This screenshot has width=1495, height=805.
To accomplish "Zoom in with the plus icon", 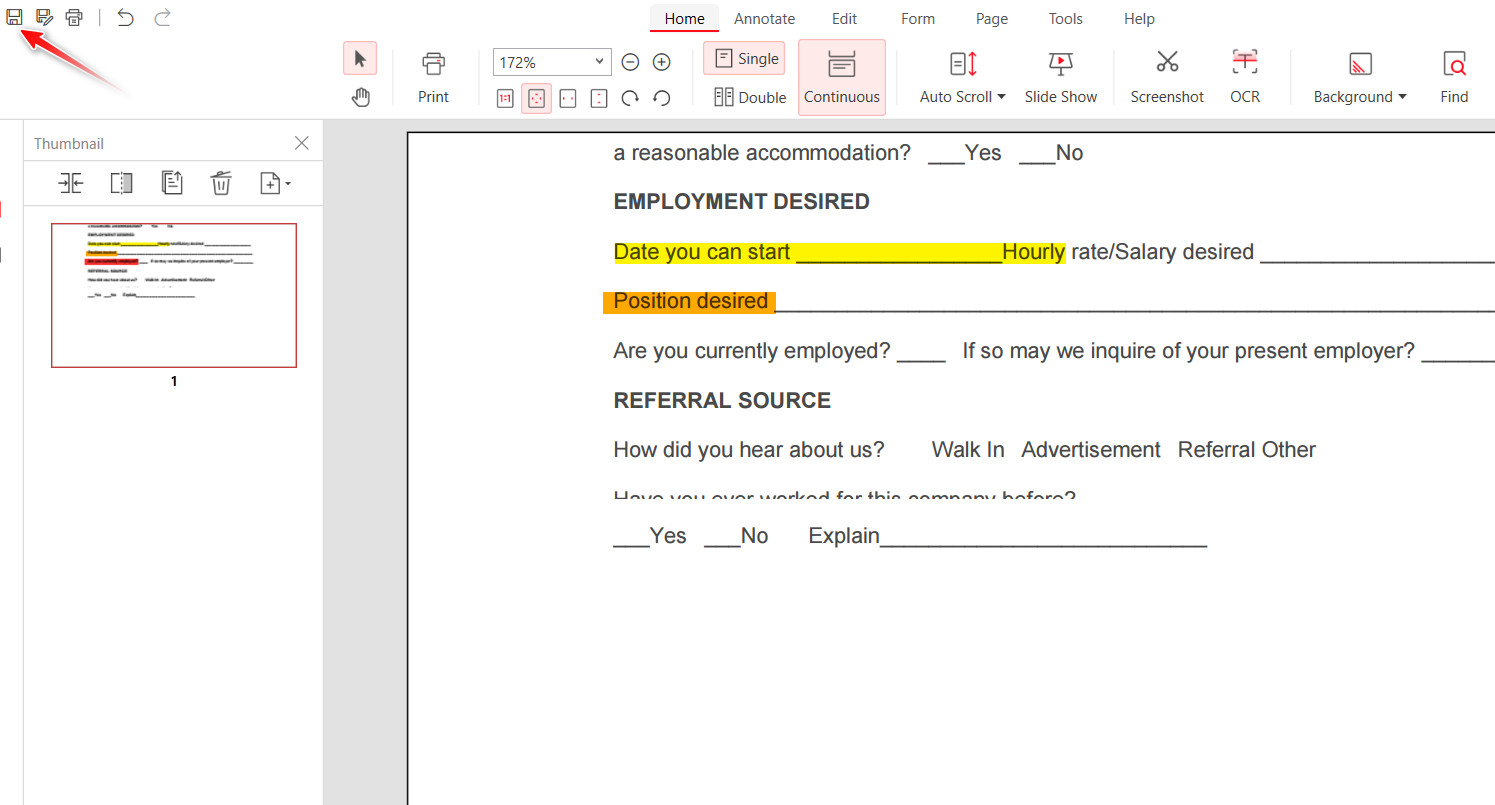I will point(661,62).
